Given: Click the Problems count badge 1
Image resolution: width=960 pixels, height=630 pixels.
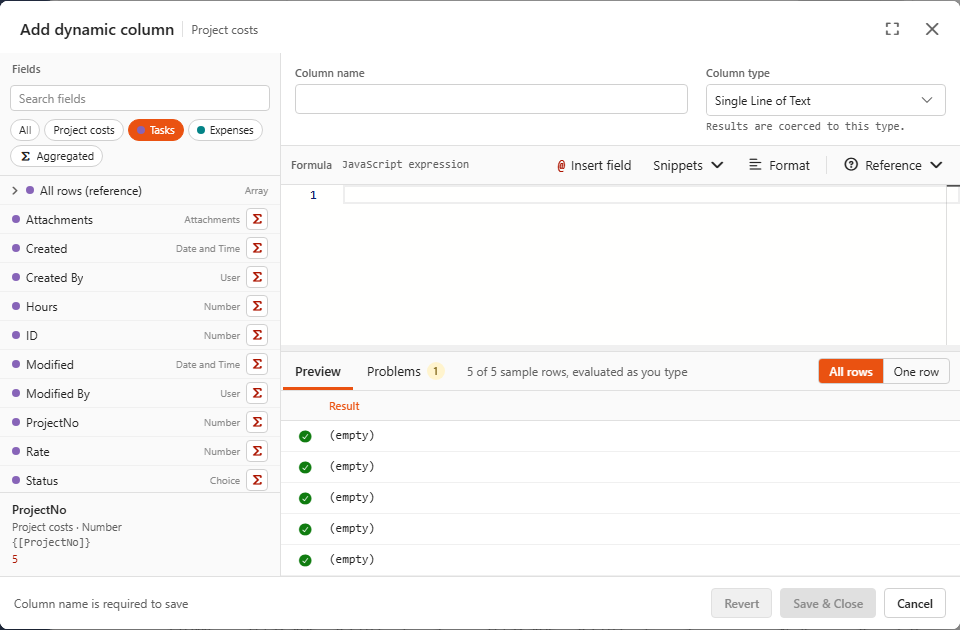Looking at the screenshot, I should (435, 371).
